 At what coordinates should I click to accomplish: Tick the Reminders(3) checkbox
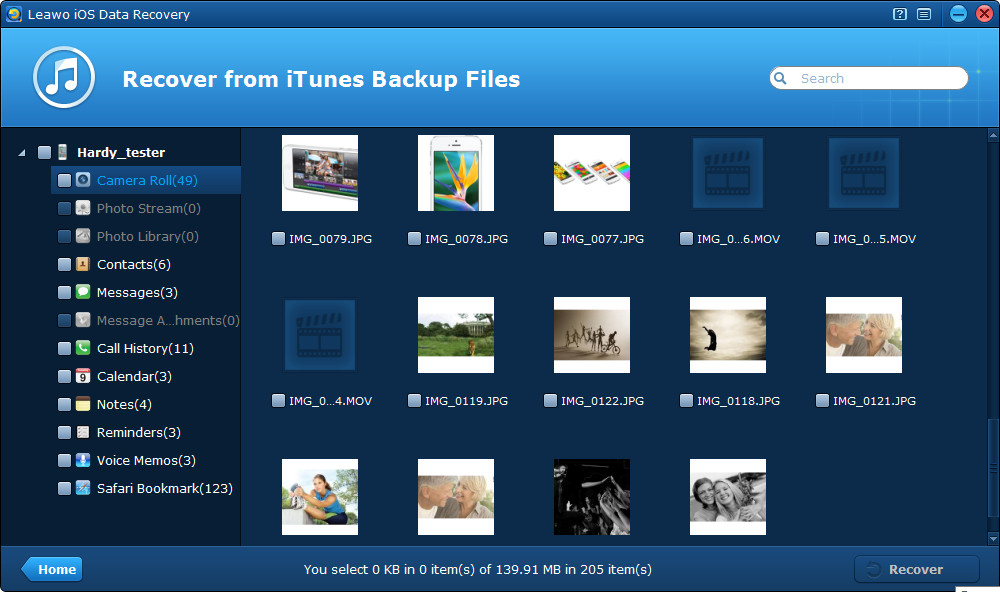[x=64, y=433]
